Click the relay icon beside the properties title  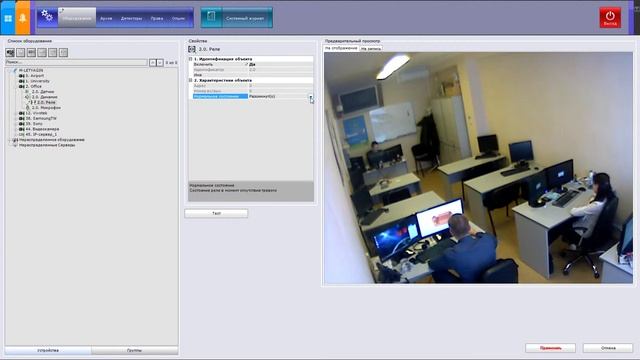pyautogui.click(x=192, y=49)
